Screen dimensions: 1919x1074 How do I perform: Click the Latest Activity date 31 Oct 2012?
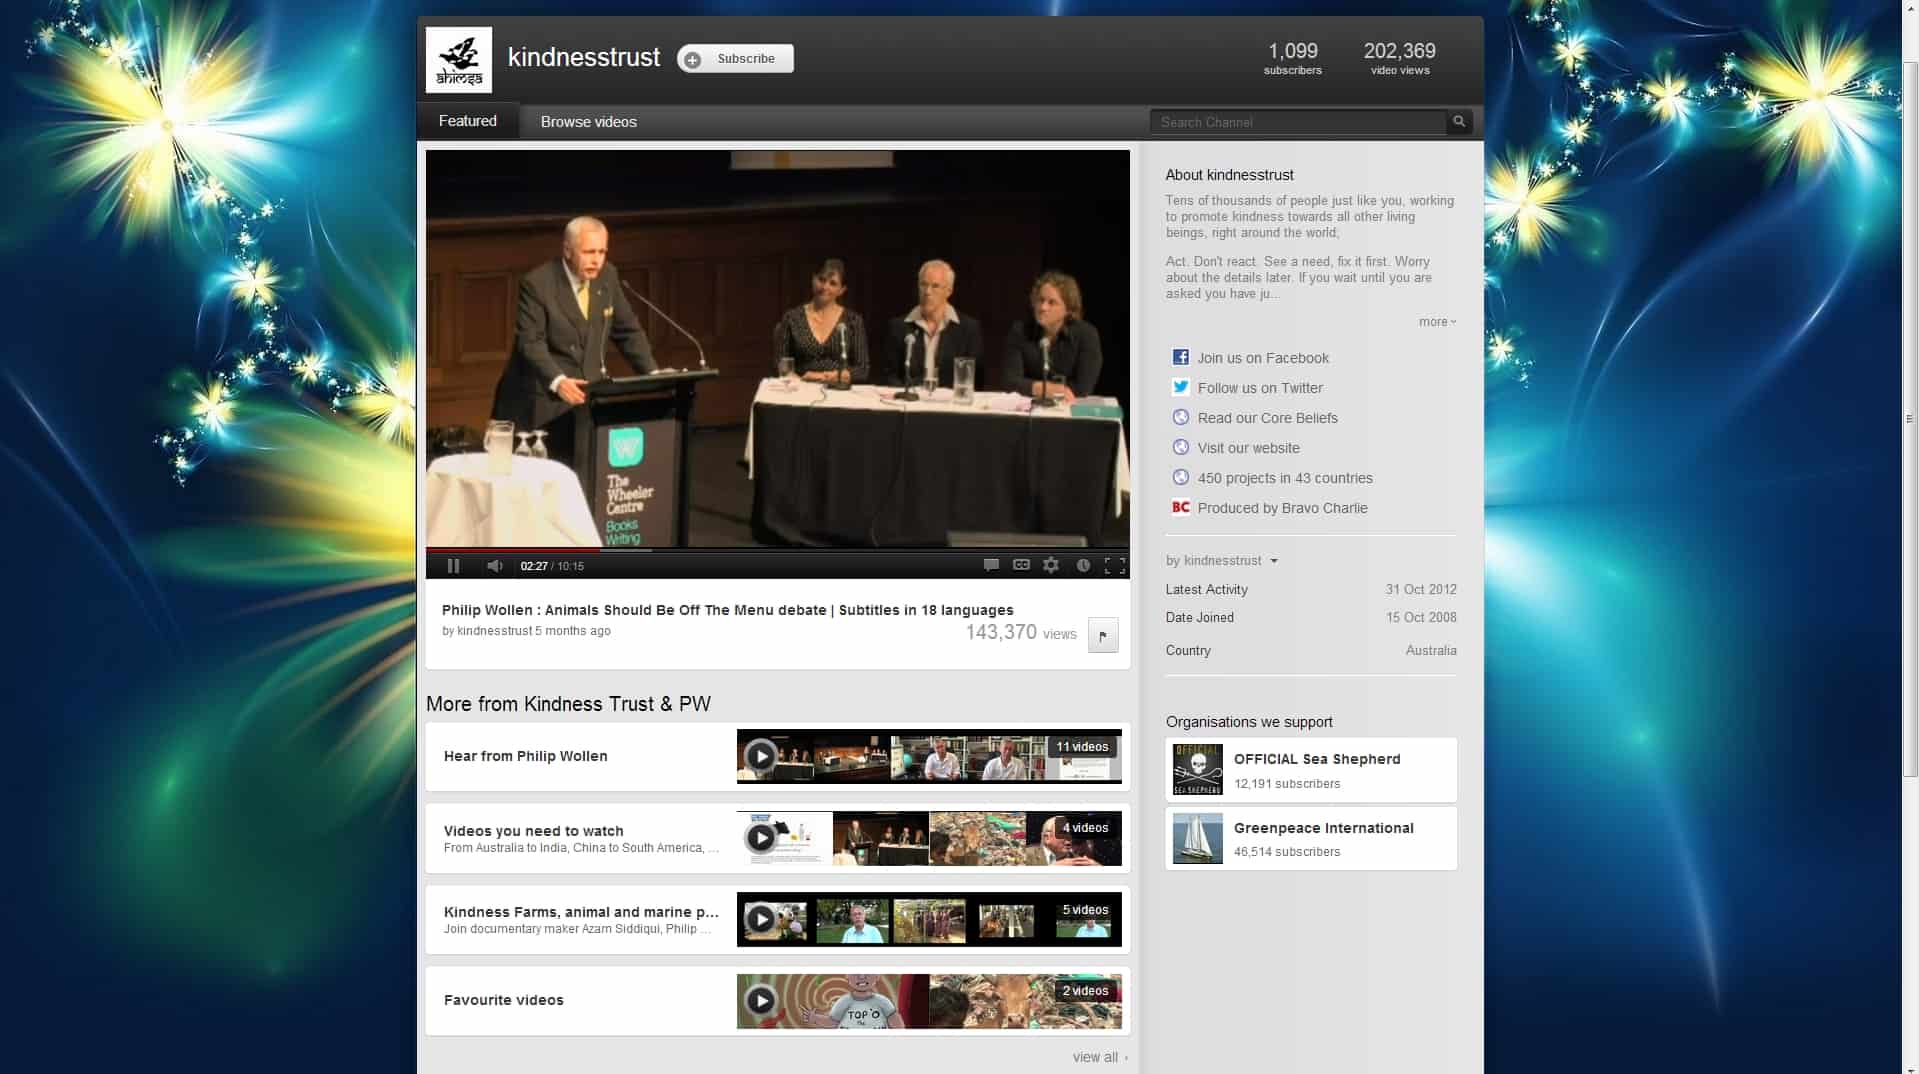[1420, 590]
